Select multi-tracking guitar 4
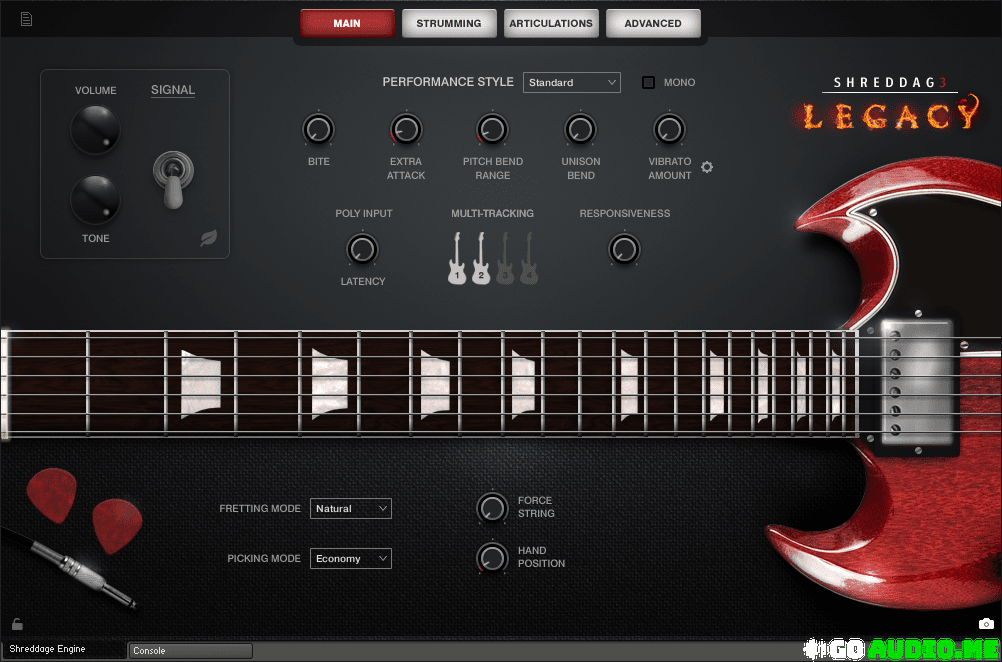 click(528, 258)
